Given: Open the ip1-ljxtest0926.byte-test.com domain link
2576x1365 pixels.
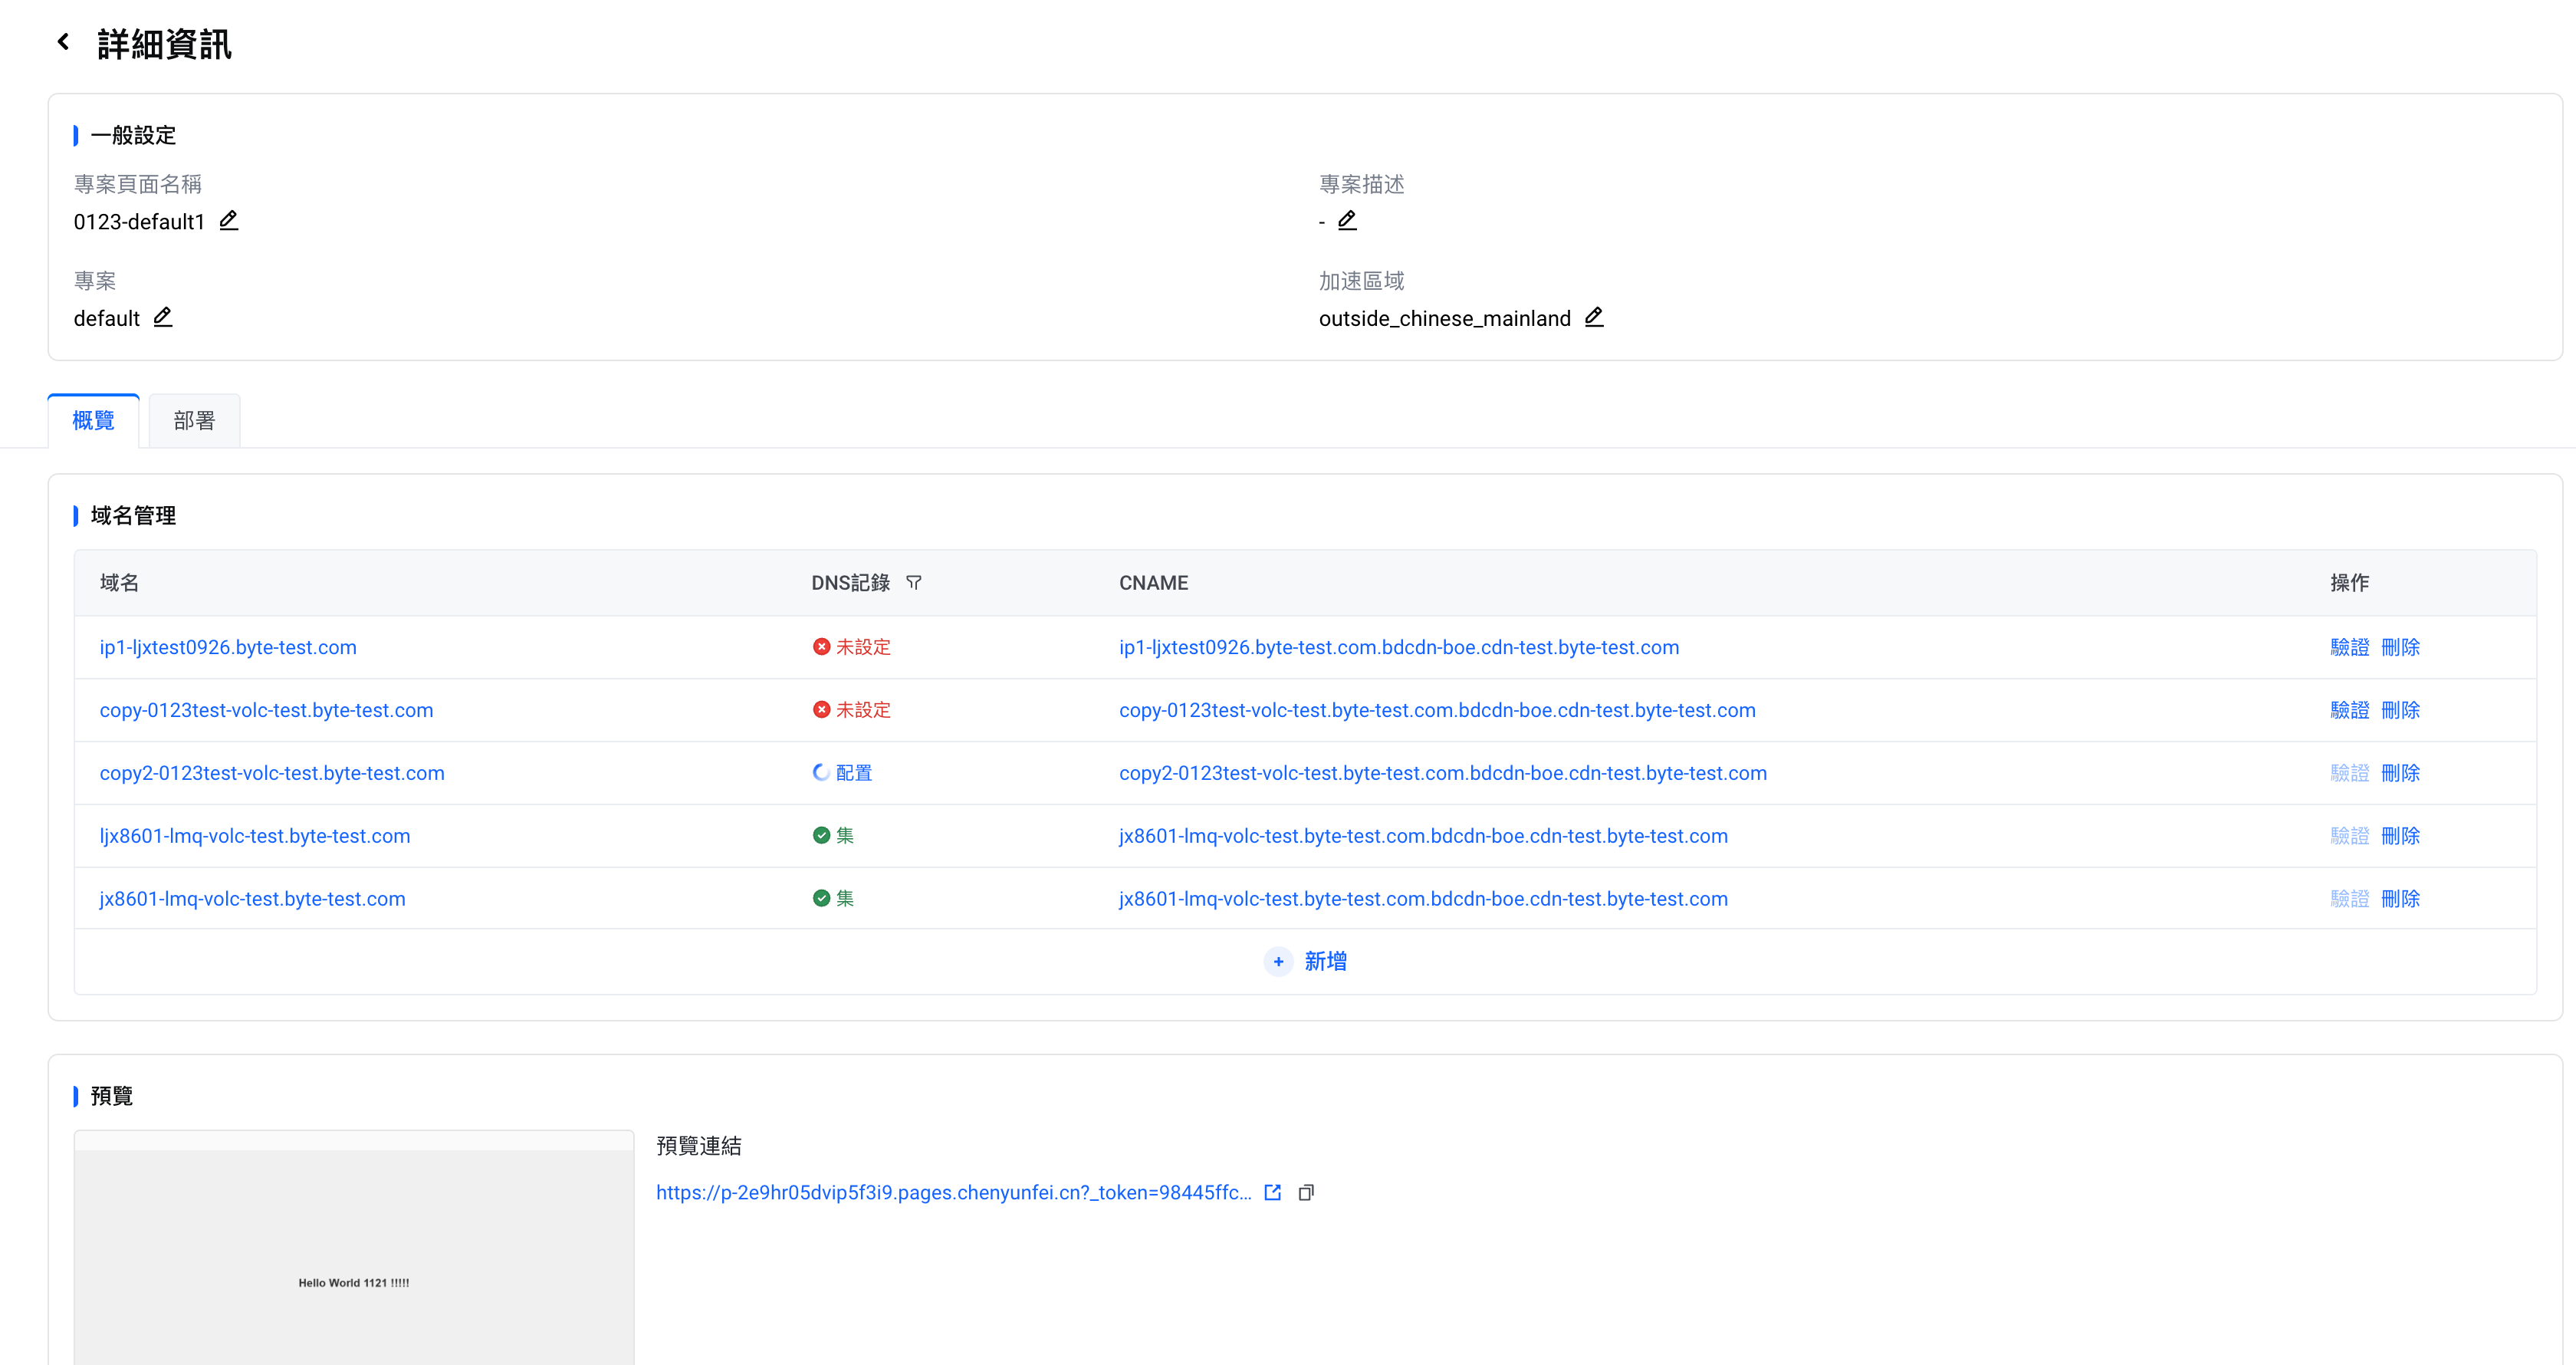Looking at the screenshot, I should 228,647.
